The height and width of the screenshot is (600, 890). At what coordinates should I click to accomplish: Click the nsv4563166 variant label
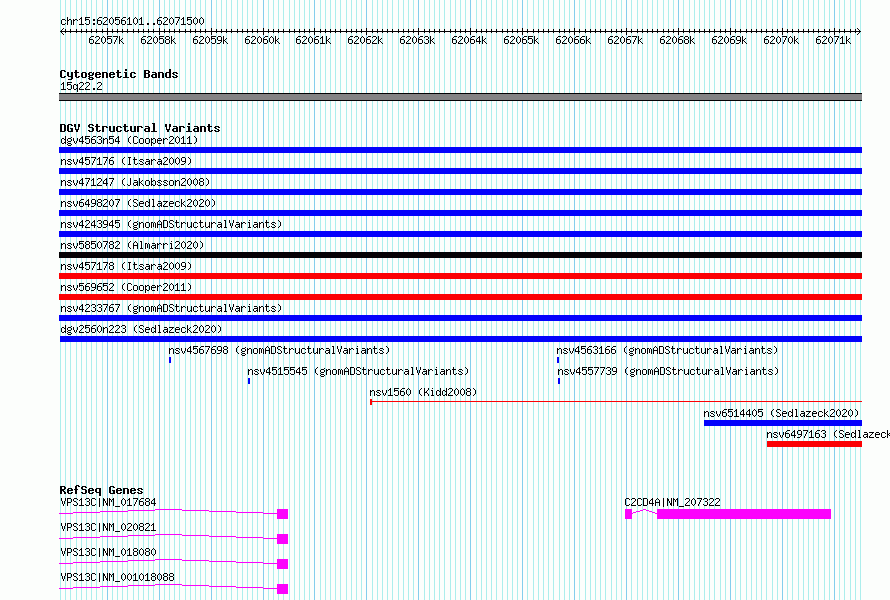point(667,350)
